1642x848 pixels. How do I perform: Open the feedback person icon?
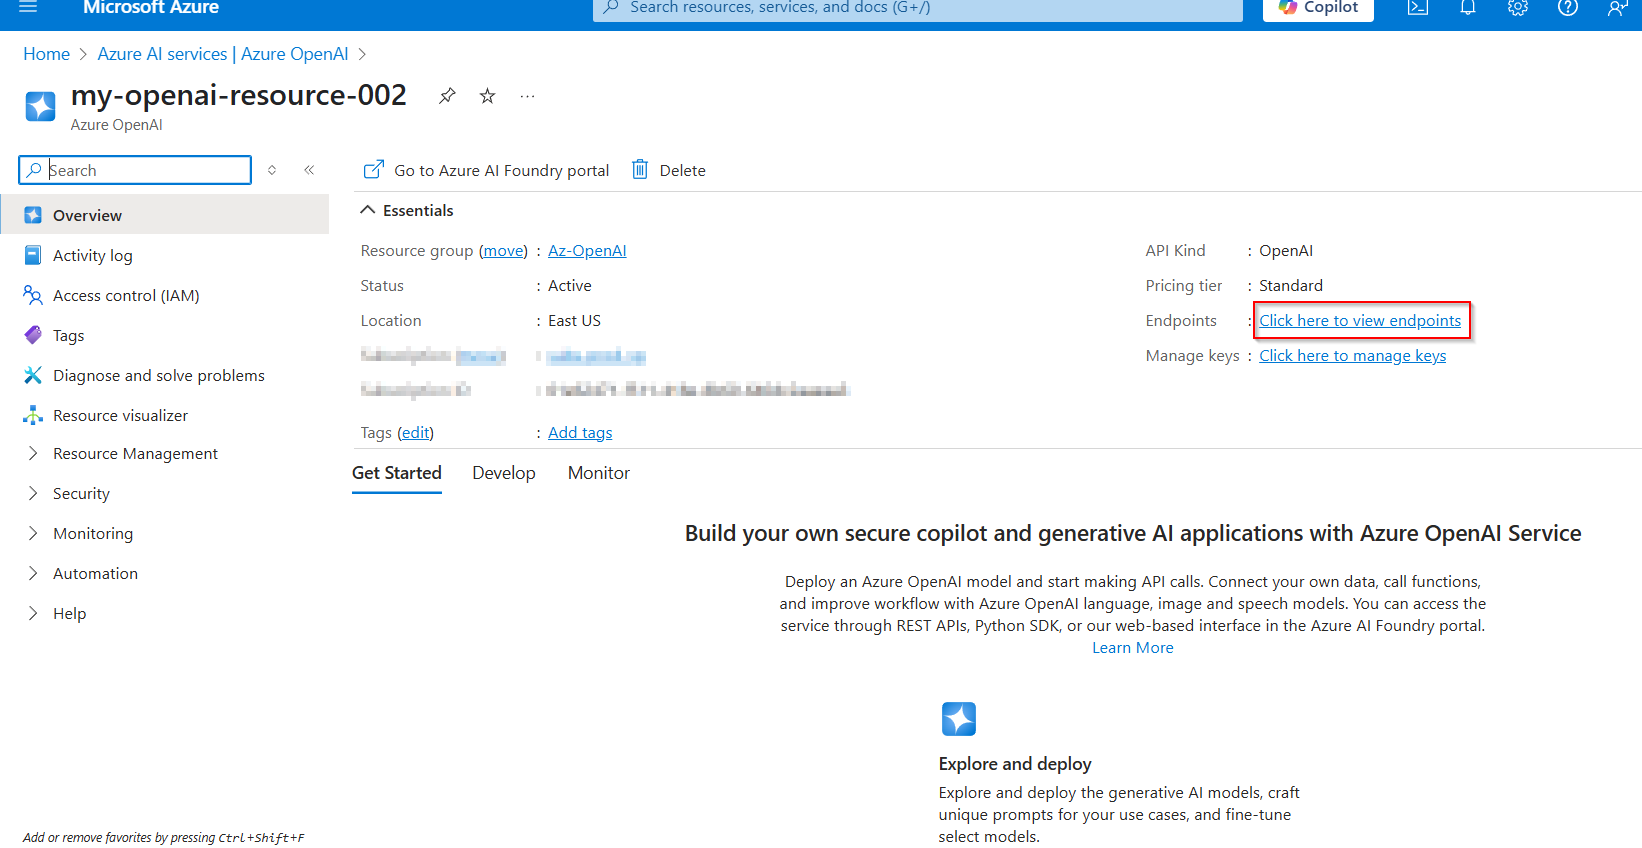1617,8
